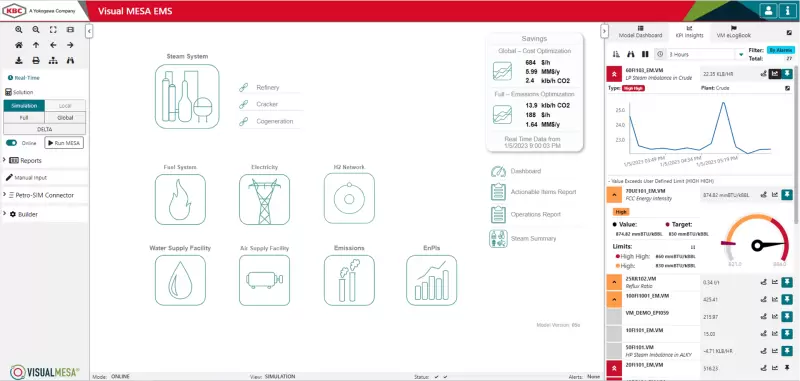Navigate back with the left arrow icon
The image size is (800, 381).
click(53, 45)
